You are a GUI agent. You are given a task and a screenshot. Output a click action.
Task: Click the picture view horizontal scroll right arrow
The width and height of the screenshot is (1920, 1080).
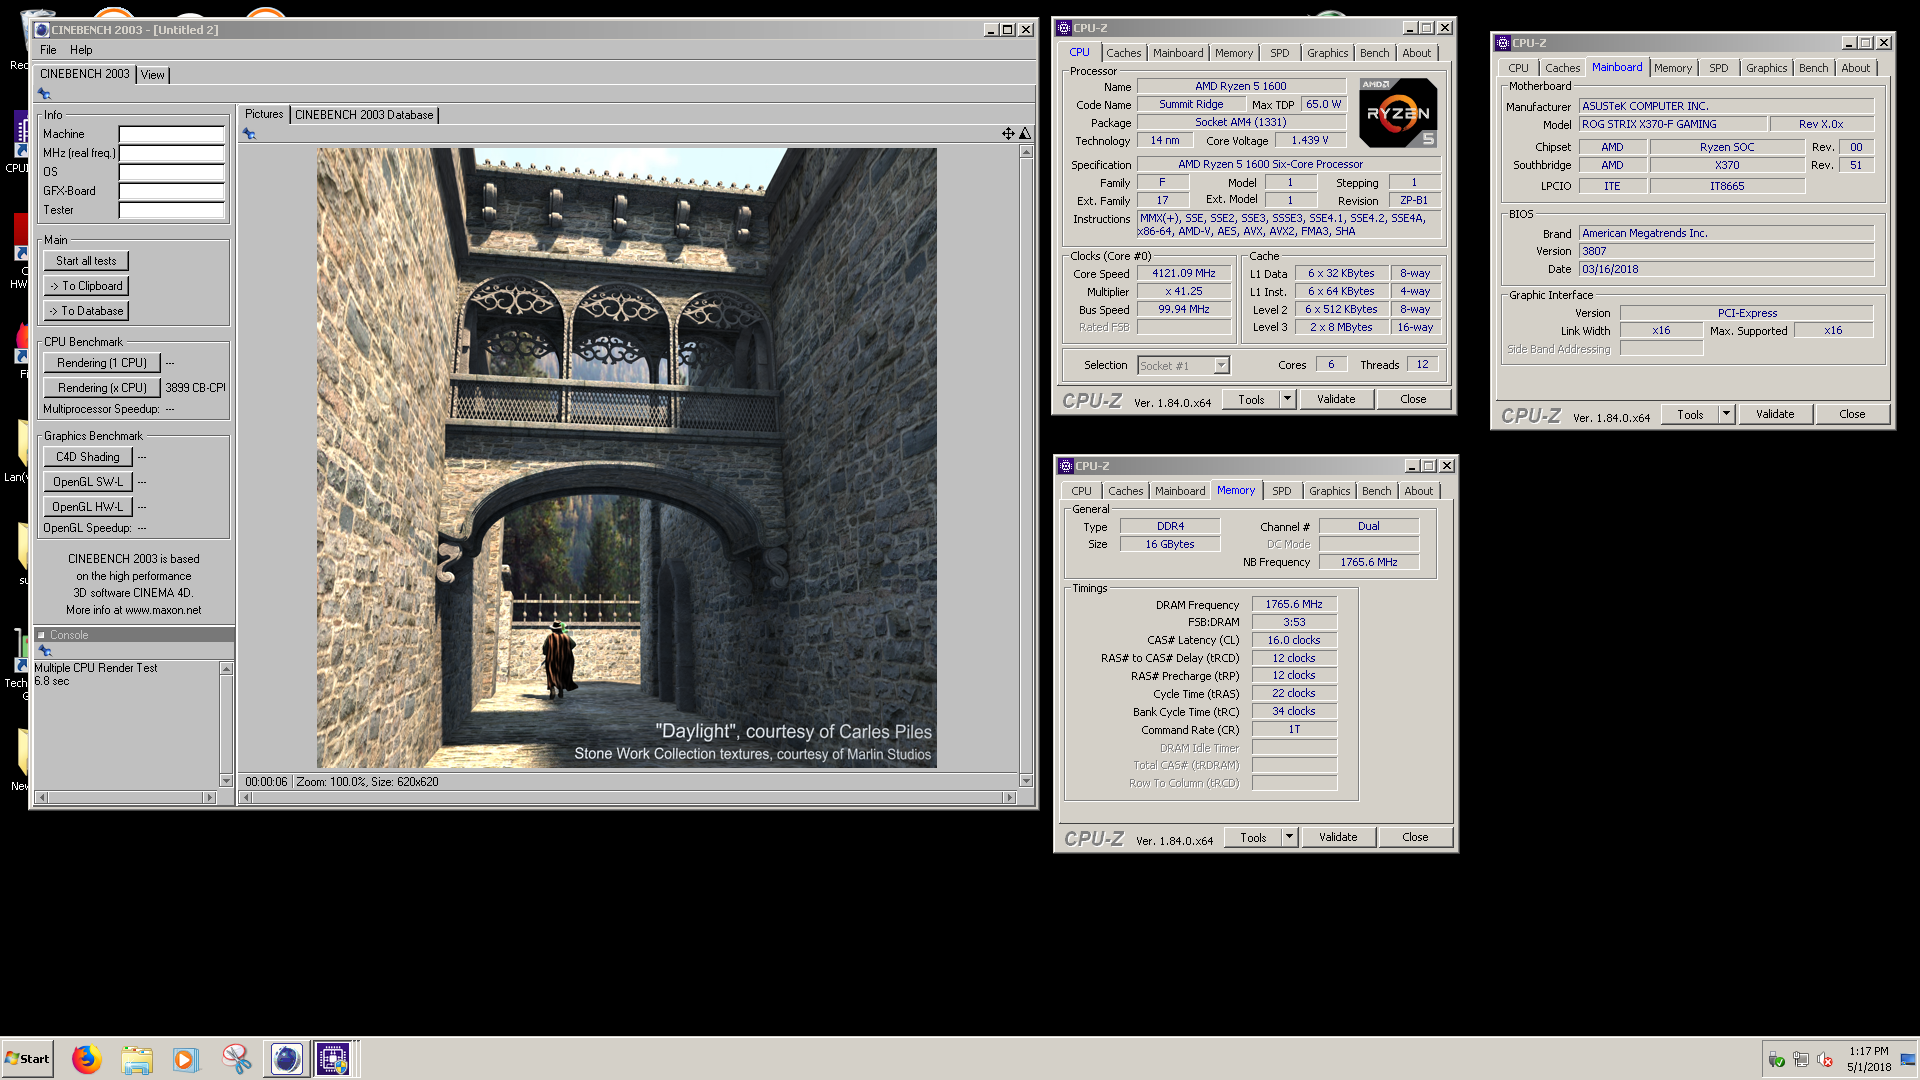coord(1010,798)
